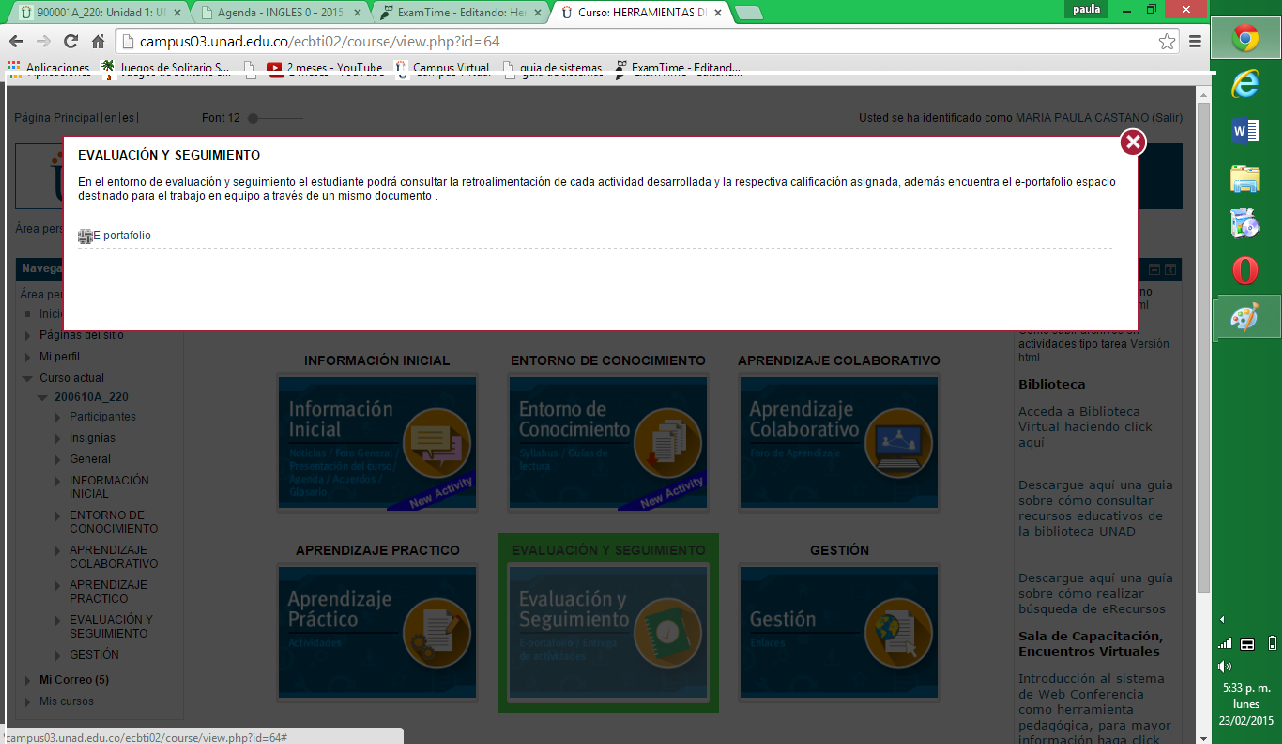The image size is (1282, 744).
Task: Open the Juegos de Solitario bookmark
Action: pyautogui.click(x=165, y=68)
